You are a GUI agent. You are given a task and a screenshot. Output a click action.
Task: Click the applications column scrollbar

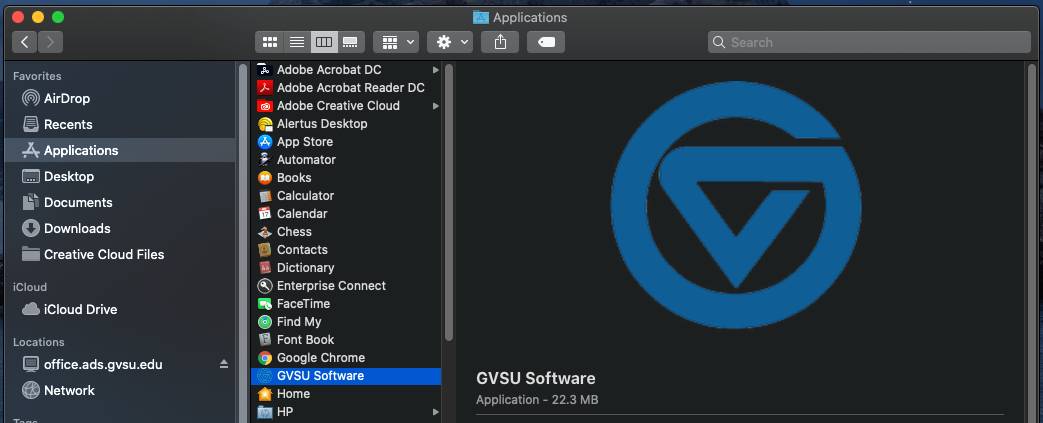(x=449, y=200)
